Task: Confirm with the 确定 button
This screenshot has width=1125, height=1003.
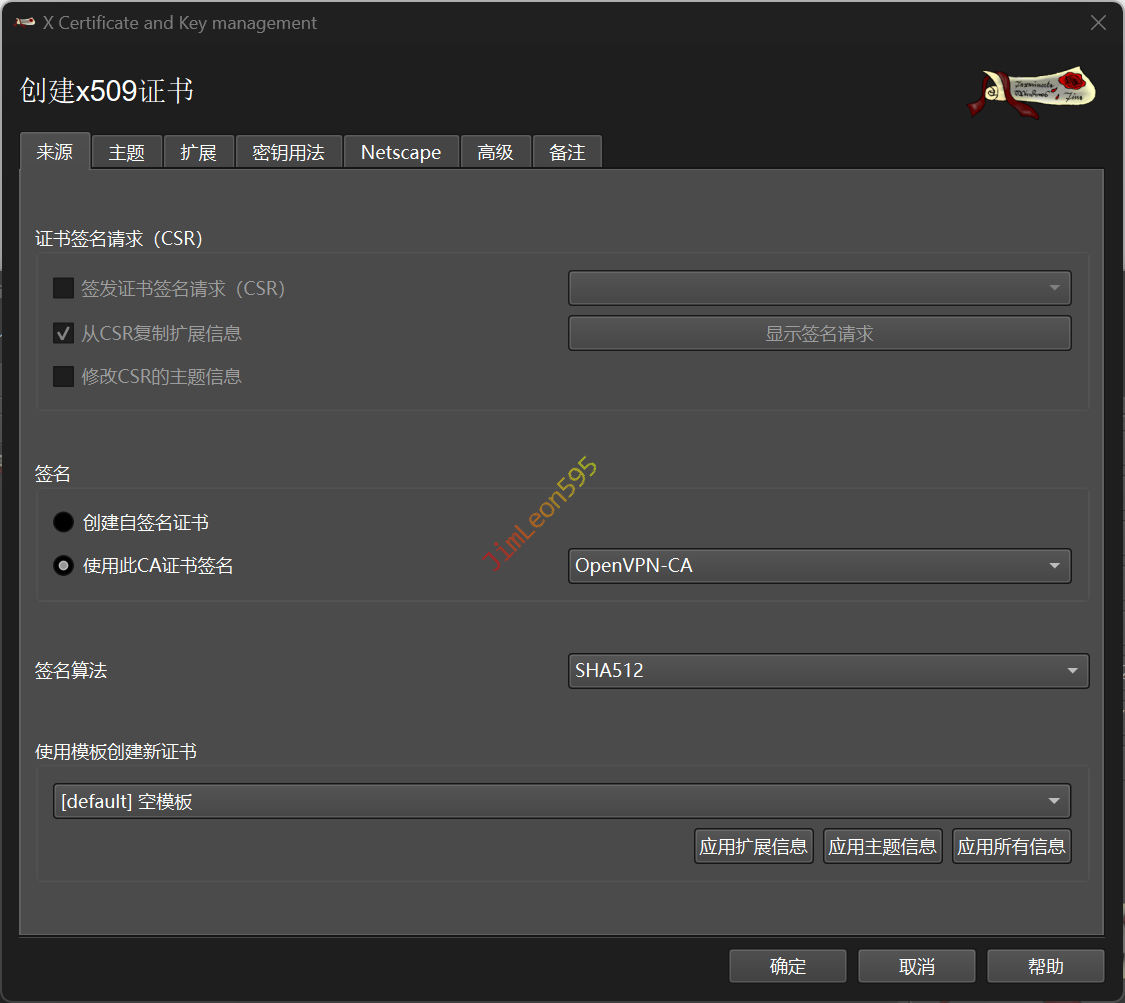Action: point(787,967)
